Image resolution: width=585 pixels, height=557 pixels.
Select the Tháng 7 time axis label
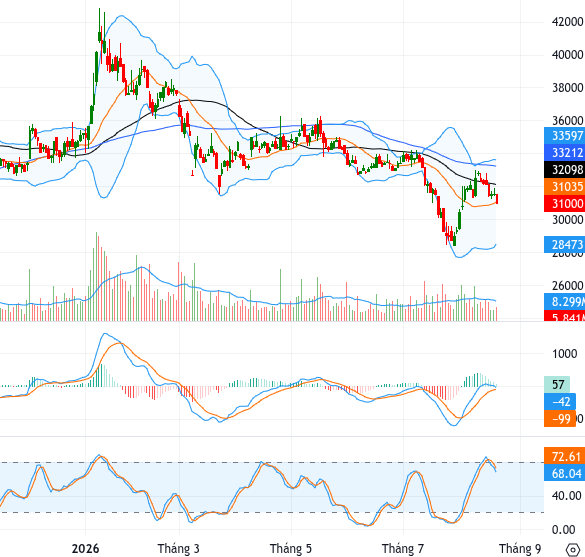[403, 549]
